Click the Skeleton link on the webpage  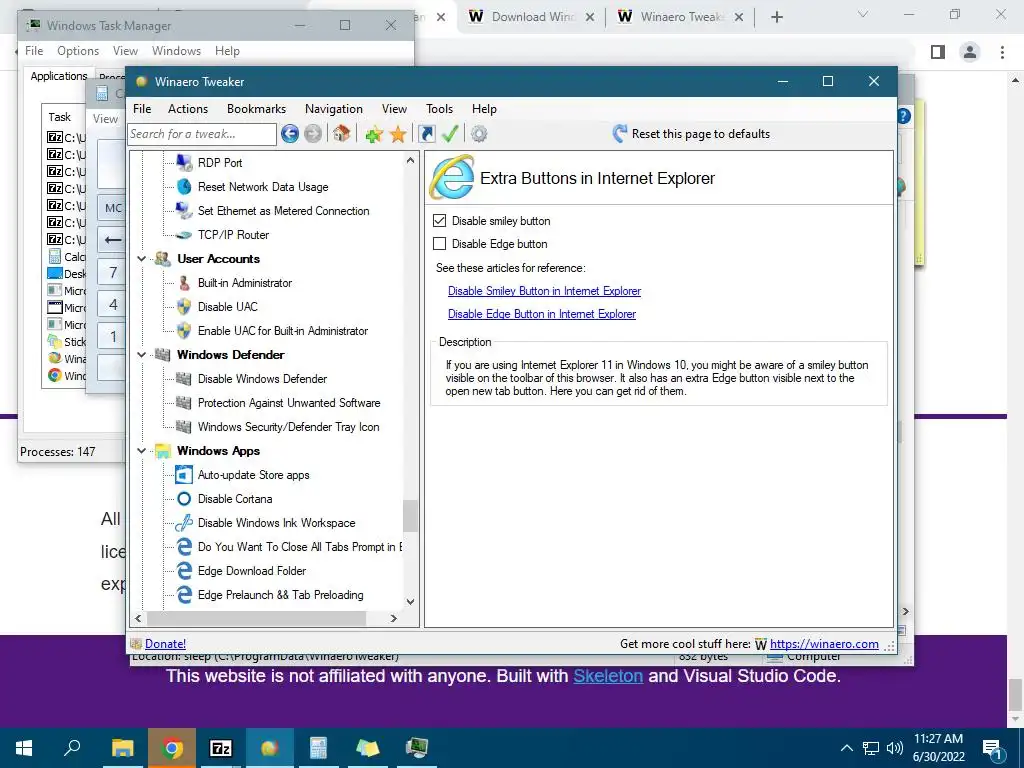[x=608, y=676]
